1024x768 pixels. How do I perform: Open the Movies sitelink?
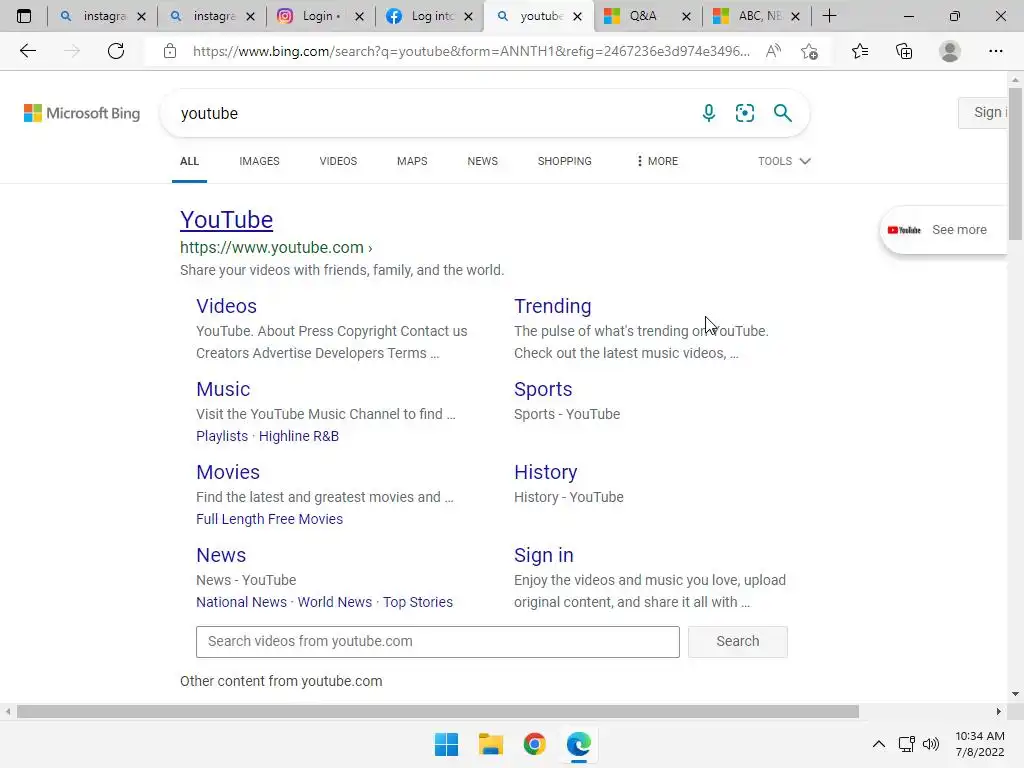coord(228,472)
